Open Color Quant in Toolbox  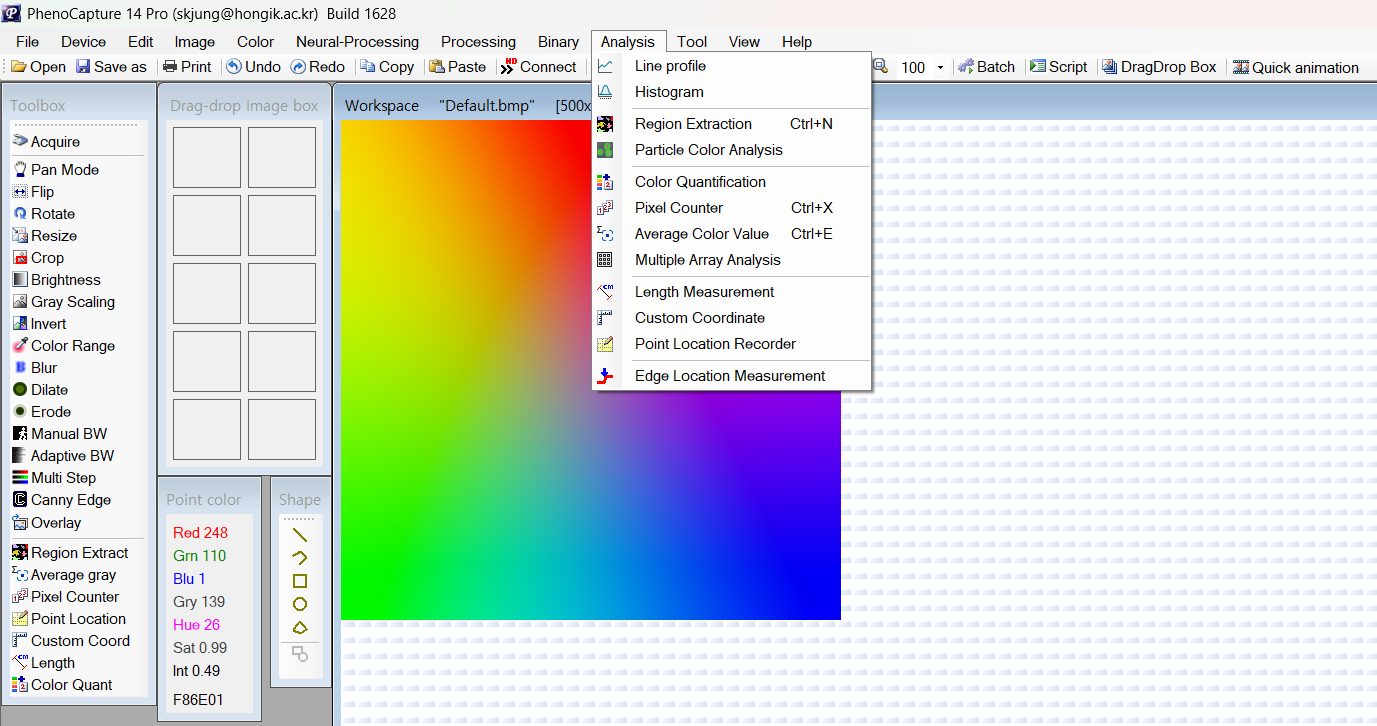tap(63, 685)
